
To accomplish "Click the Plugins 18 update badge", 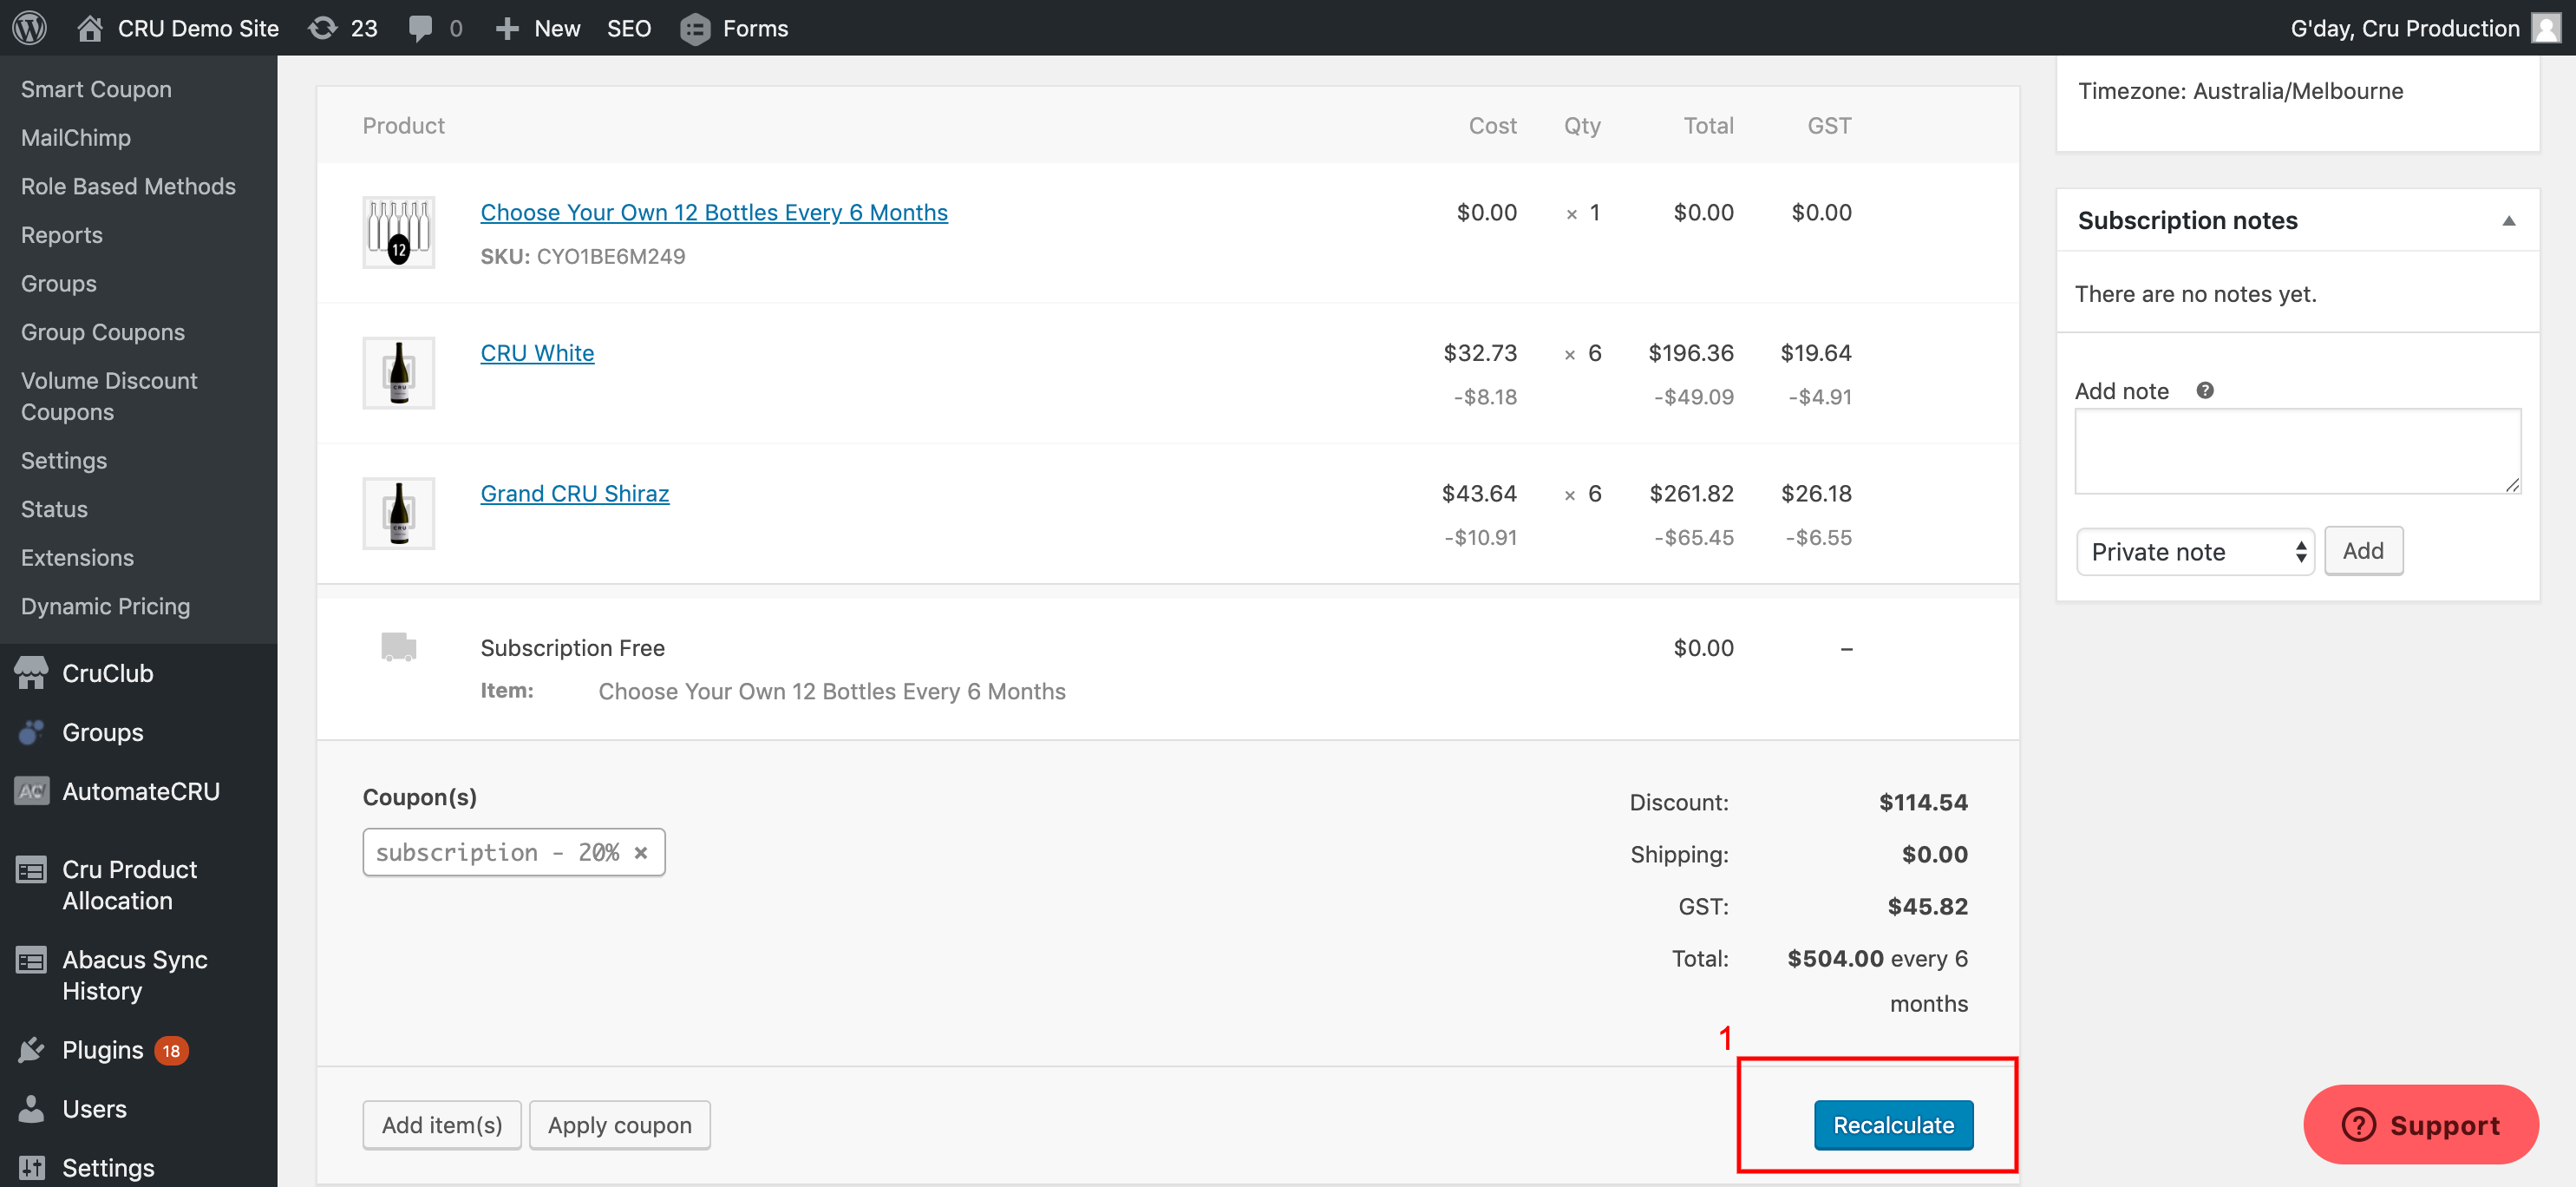I will [x=171, y=1051].
